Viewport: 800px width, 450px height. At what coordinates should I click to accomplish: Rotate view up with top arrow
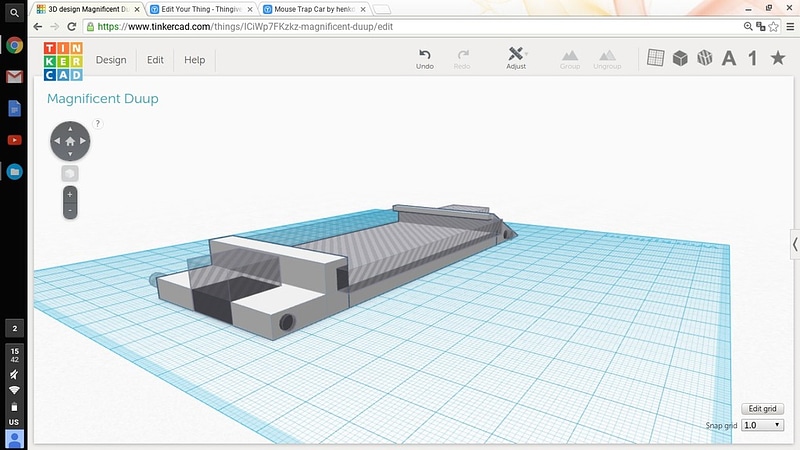point(70,129)
